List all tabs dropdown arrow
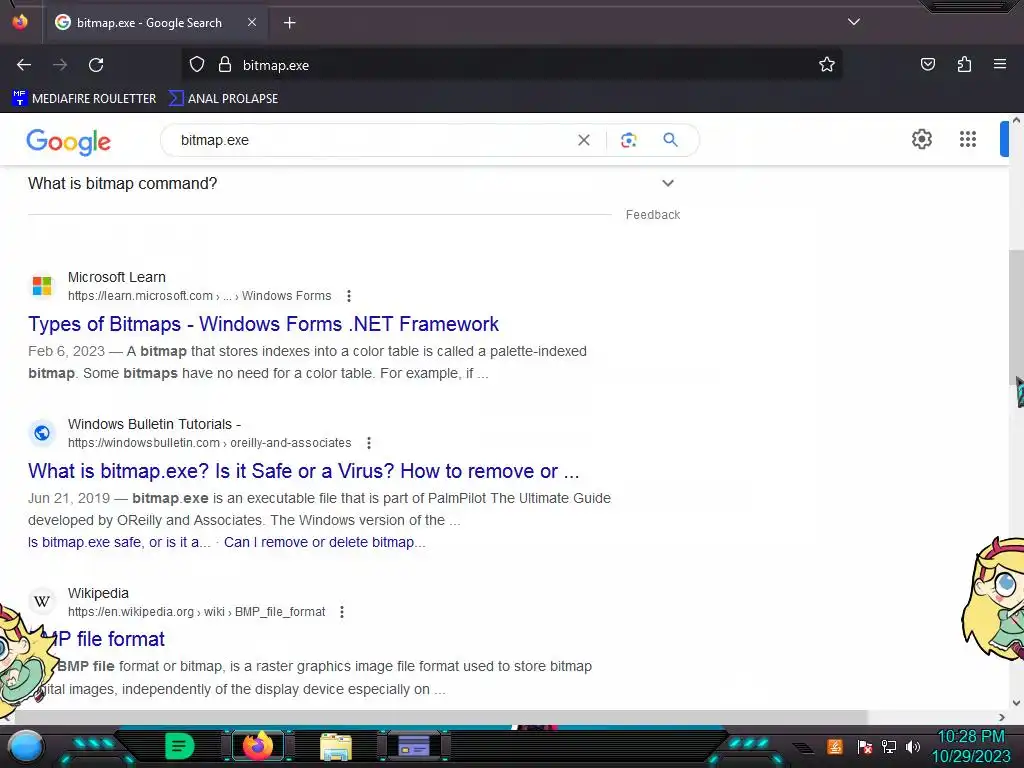Viewport: 1024px width, 768px height. (x=854, y=22)
